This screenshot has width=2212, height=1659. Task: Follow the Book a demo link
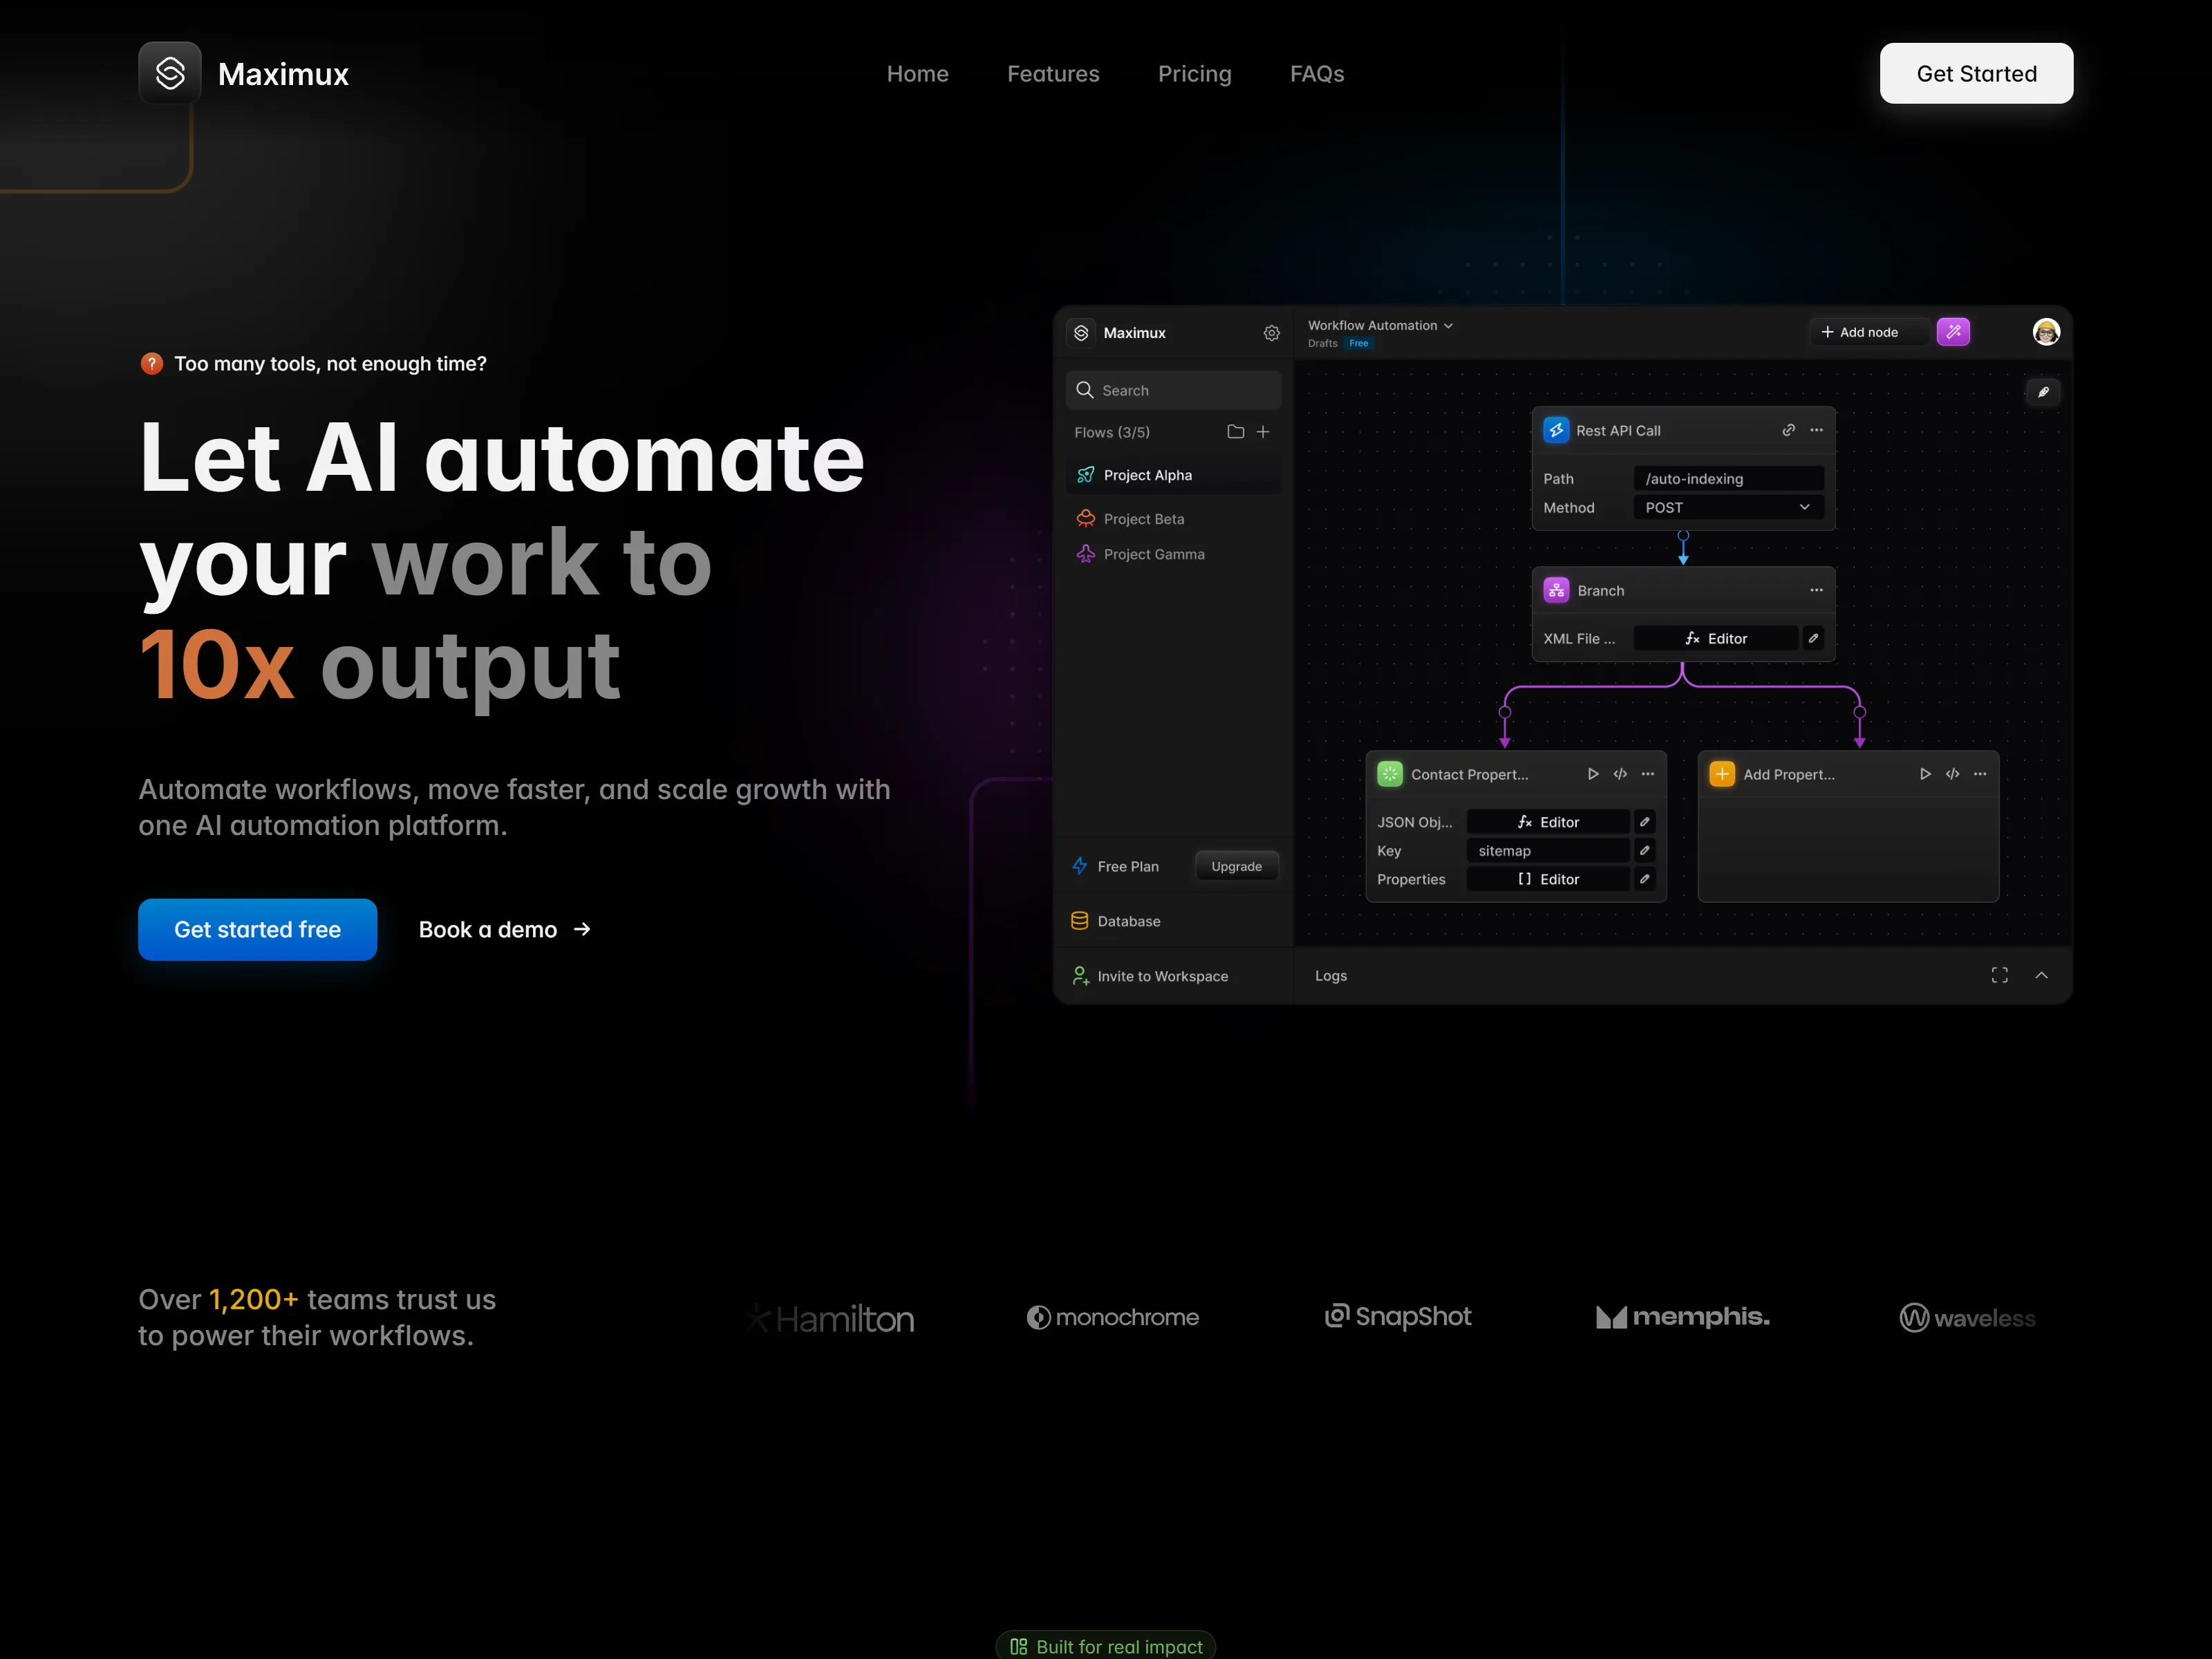click(x=505, y=930)
